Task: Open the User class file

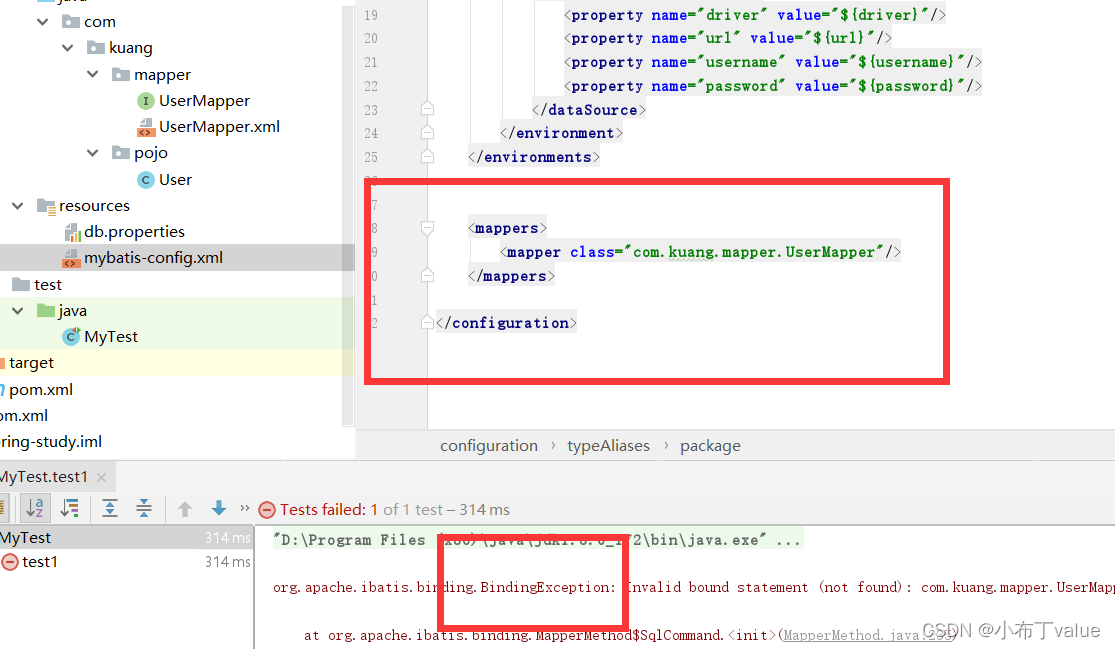Action: (176, 180)
